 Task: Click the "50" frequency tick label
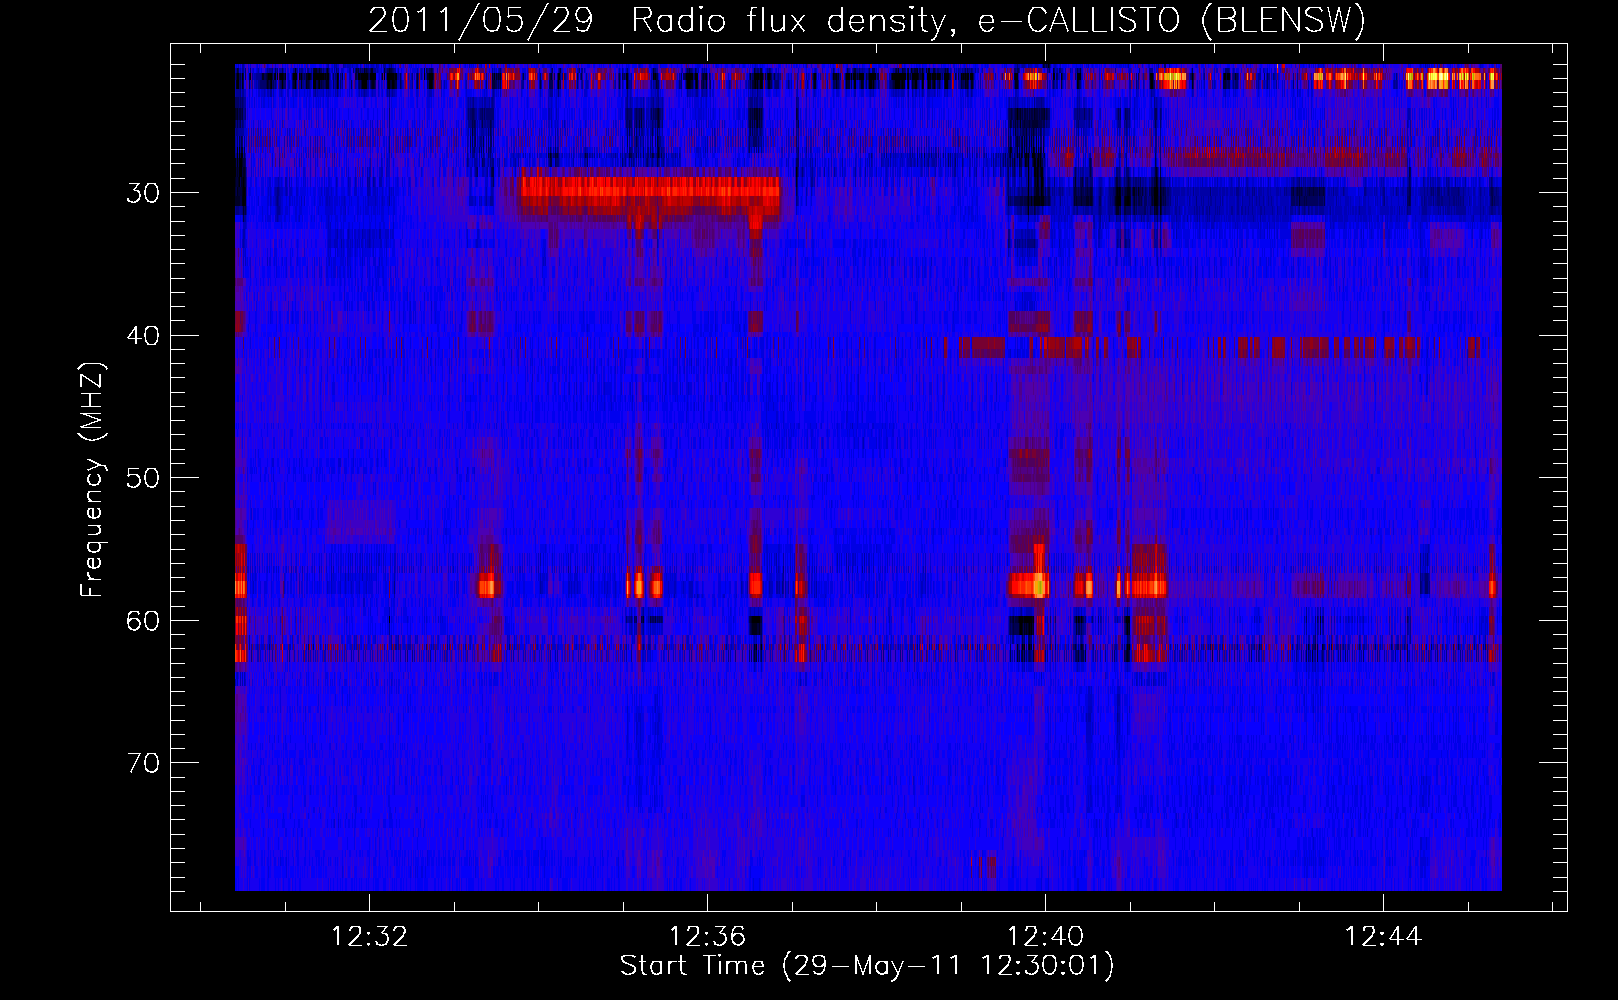142,478
